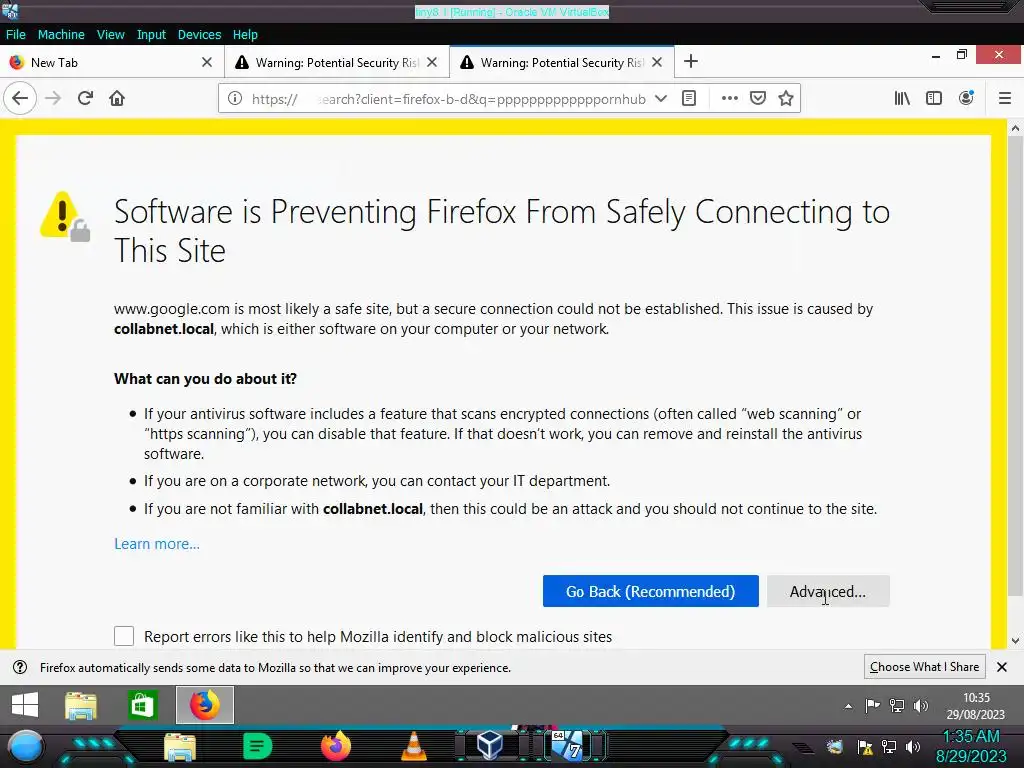The image size is (1024, 768).
Task: Close the New Tab tab
Action: coord(207,62)
